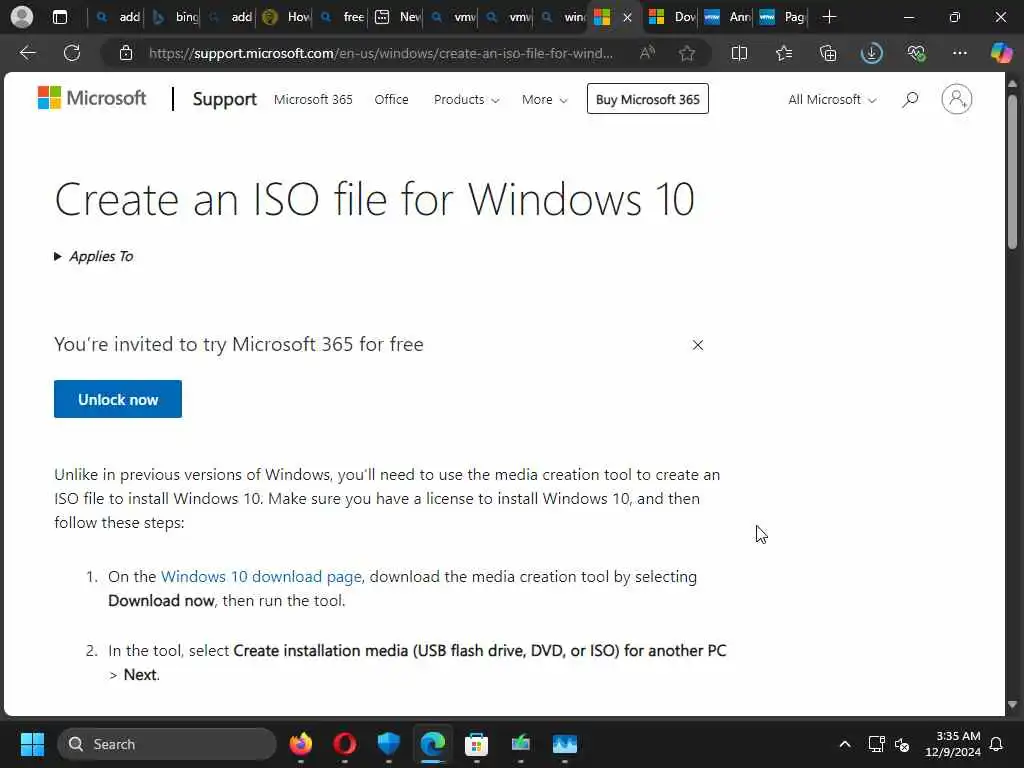Open Edge Settings and more menu
The height and width of the screenshot is (768, 1024).
coord(959,53)
